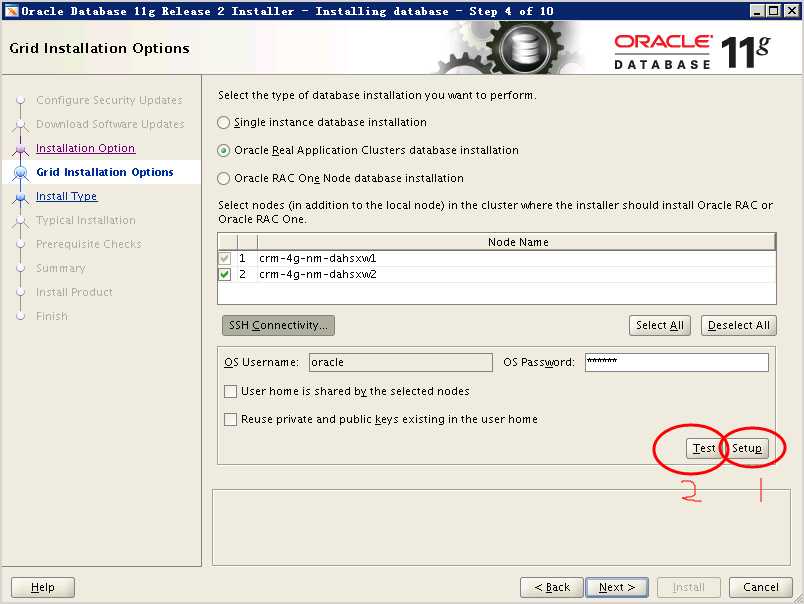Choose Oracle RAC One Node installation
The image size is (804, 604).
tap(223, 178)
